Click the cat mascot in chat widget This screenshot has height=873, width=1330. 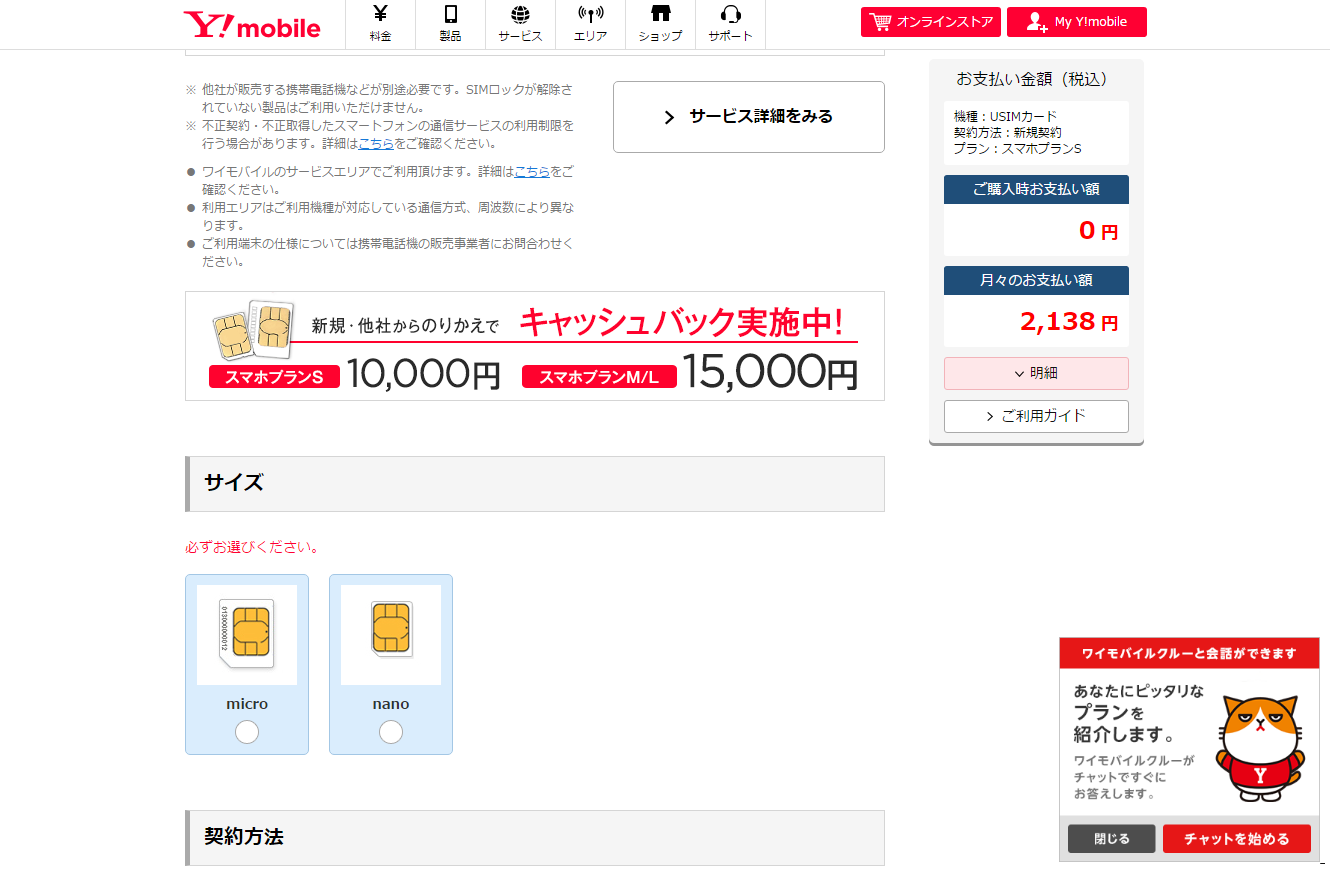coord(1259,748)
